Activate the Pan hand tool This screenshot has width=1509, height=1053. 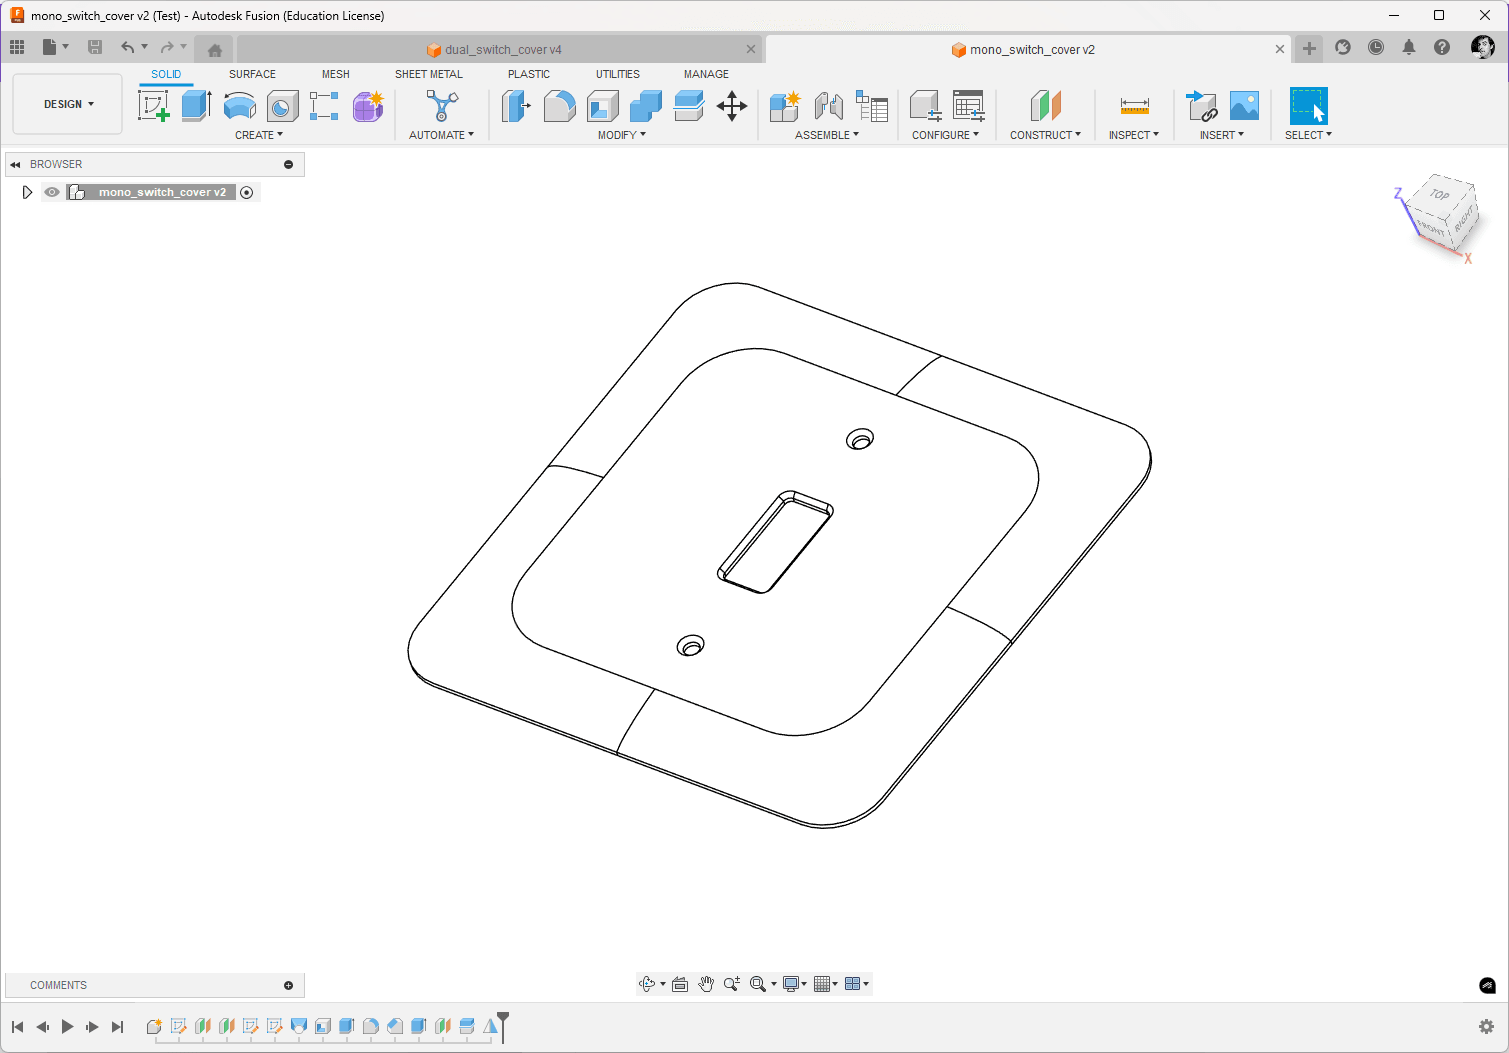pyautogui.click(x=706, y=984)
